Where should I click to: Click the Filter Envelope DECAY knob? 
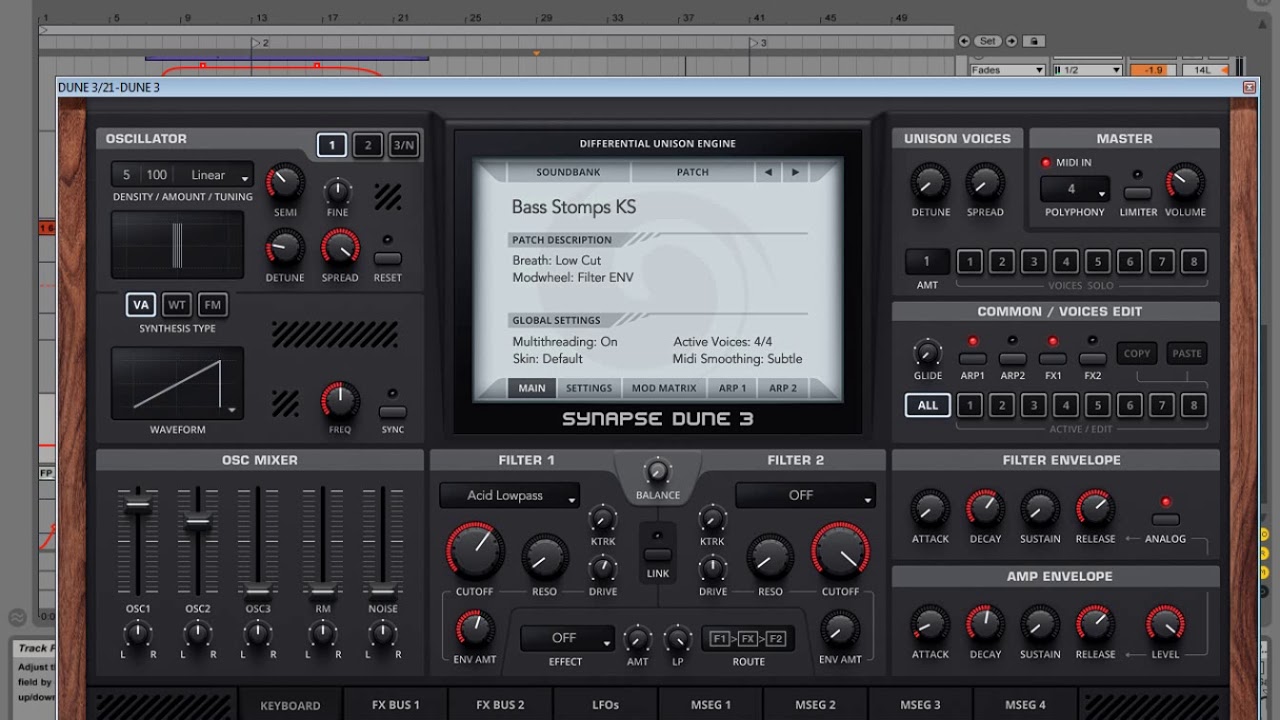point(985,509)
